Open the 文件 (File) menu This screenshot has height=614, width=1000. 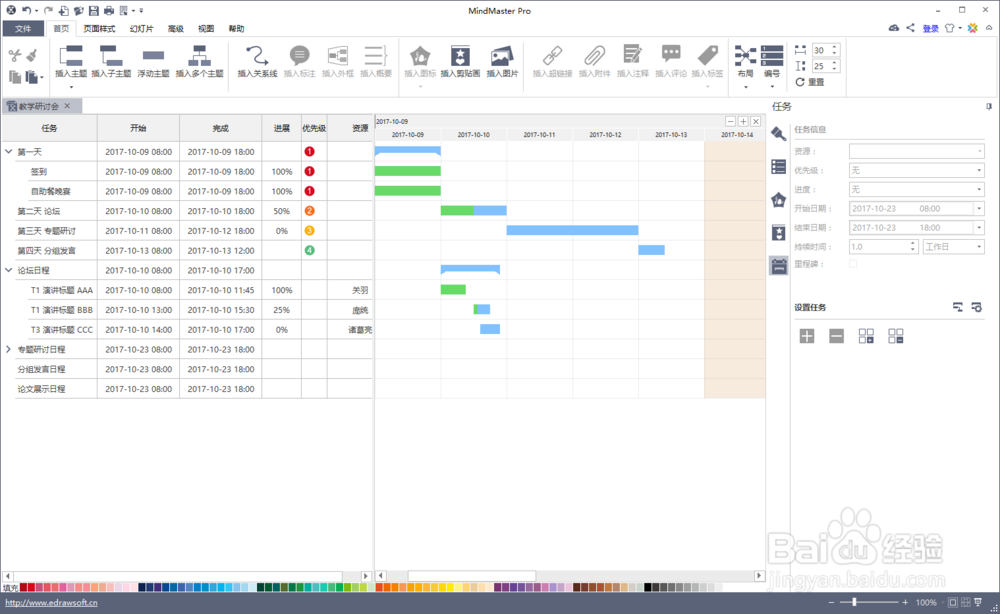(x=23, y=29)
